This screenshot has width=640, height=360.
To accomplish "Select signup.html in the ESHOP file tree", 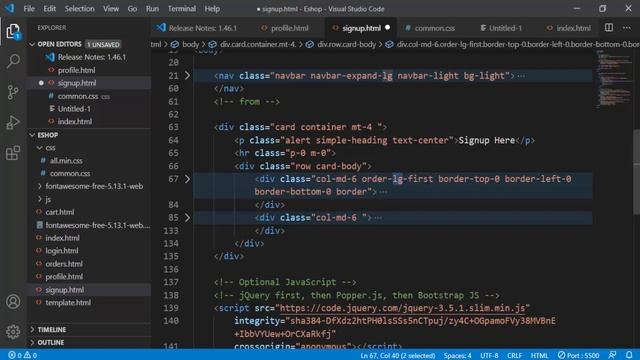I will pyautogui.click(x=89, y=289).
